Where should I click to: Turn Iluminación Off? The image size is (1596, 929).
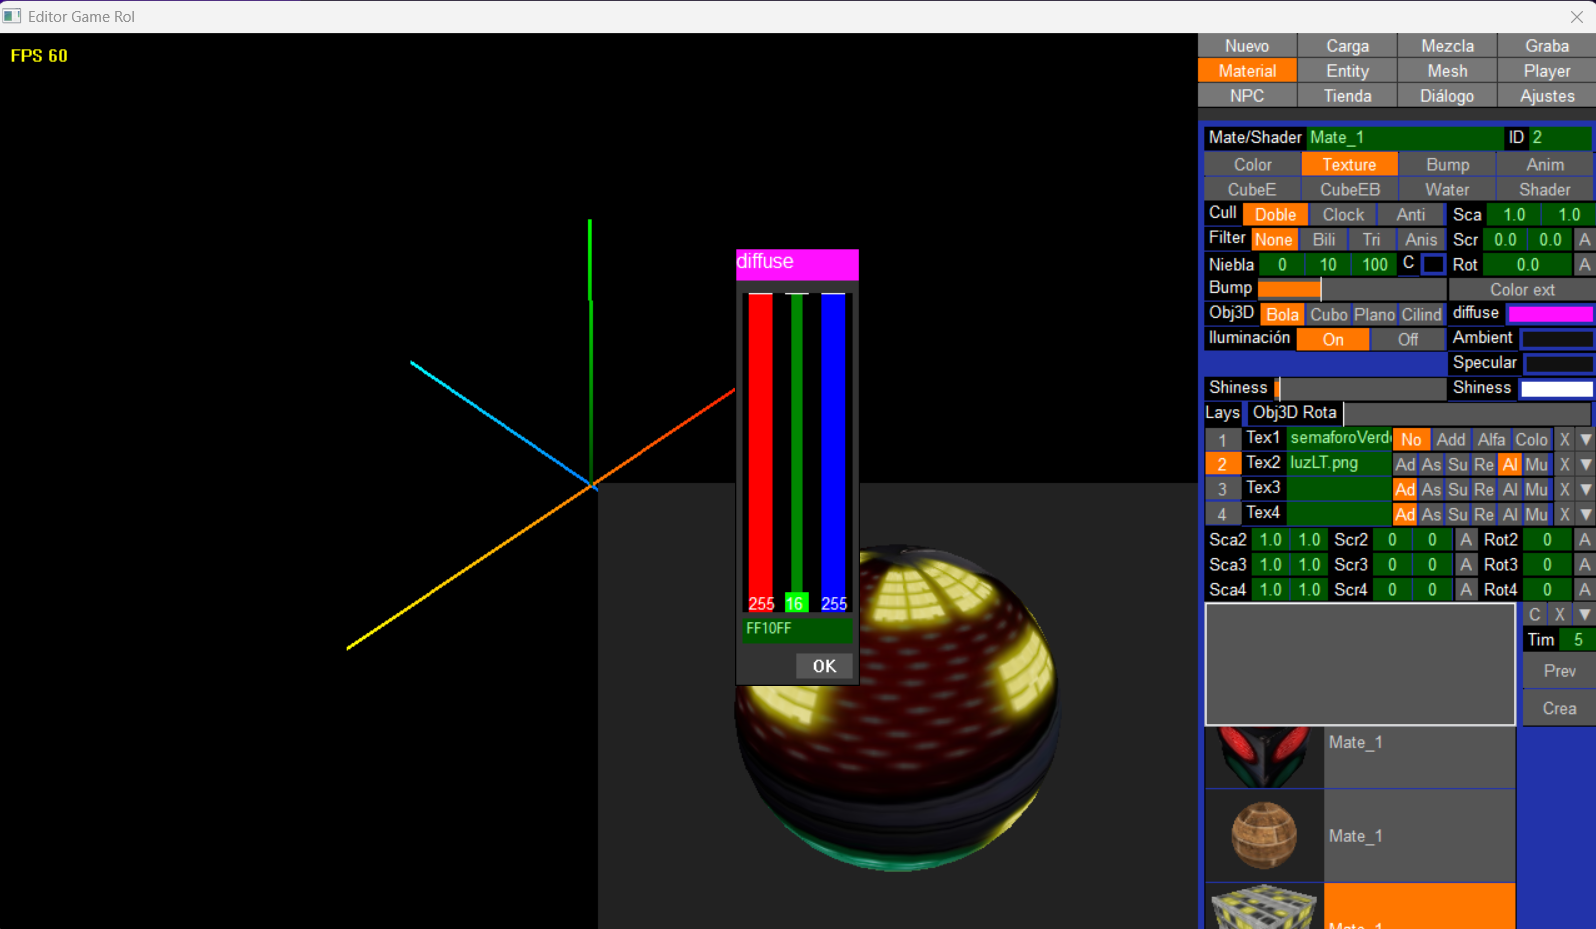[1407, 340]
